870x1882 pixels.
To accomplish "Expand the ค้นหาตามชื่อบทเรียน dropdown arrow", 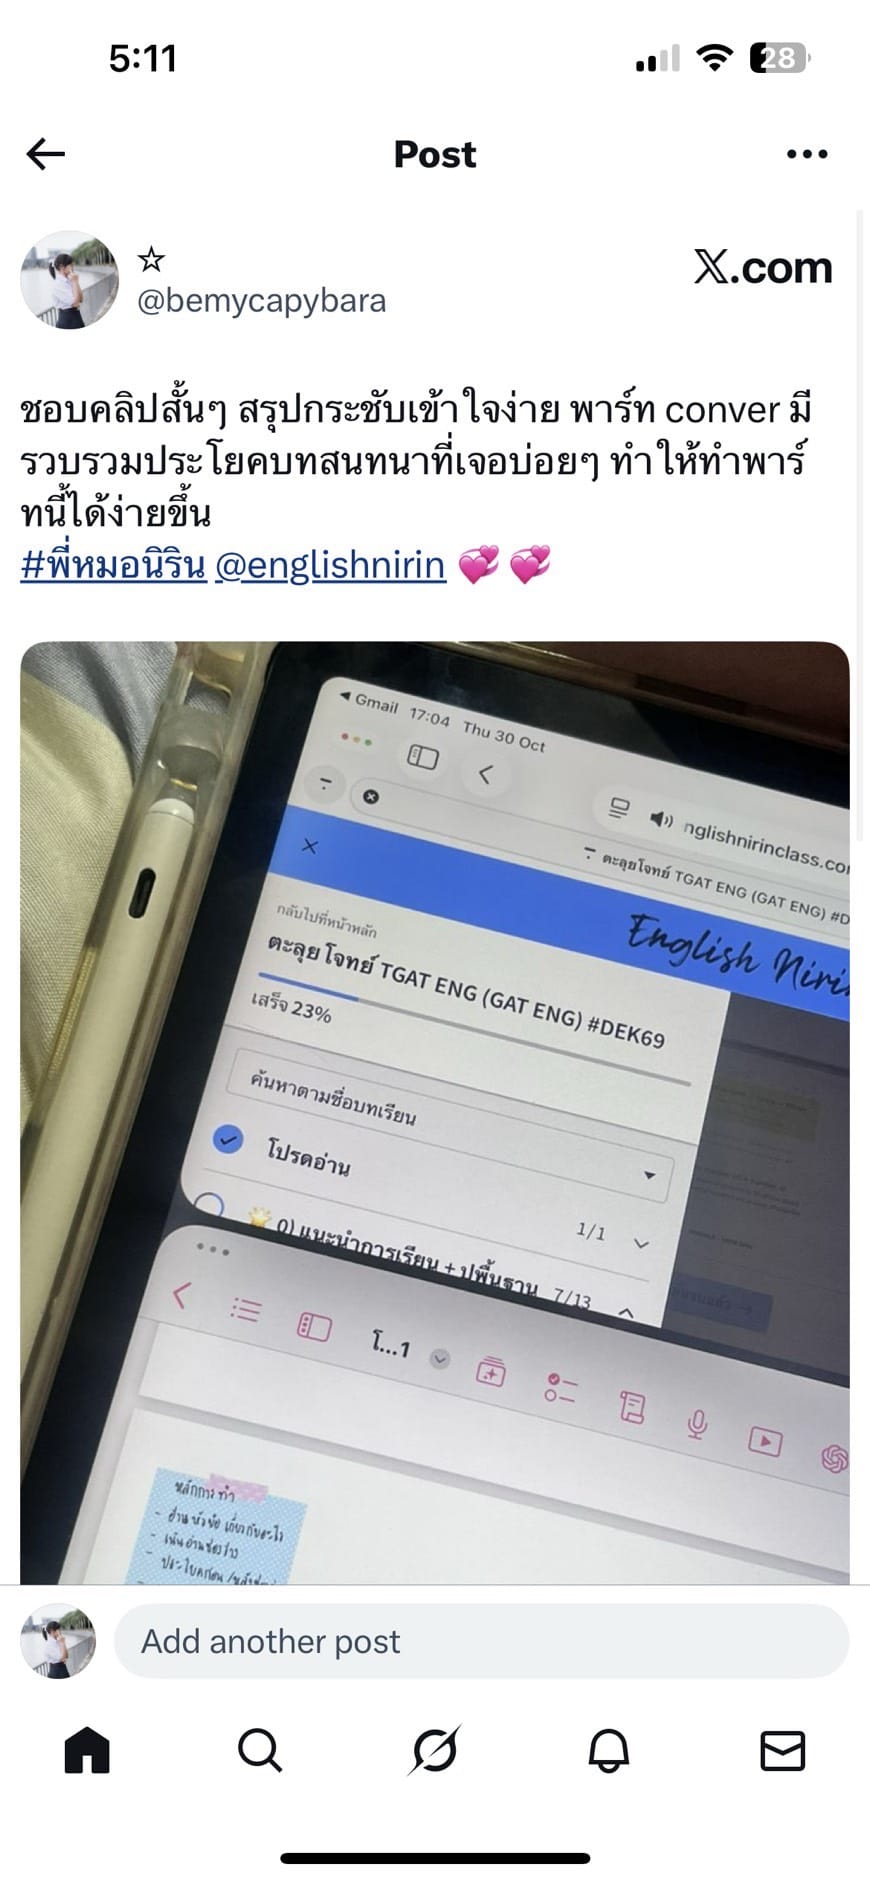I will [x=650, y=1175].
